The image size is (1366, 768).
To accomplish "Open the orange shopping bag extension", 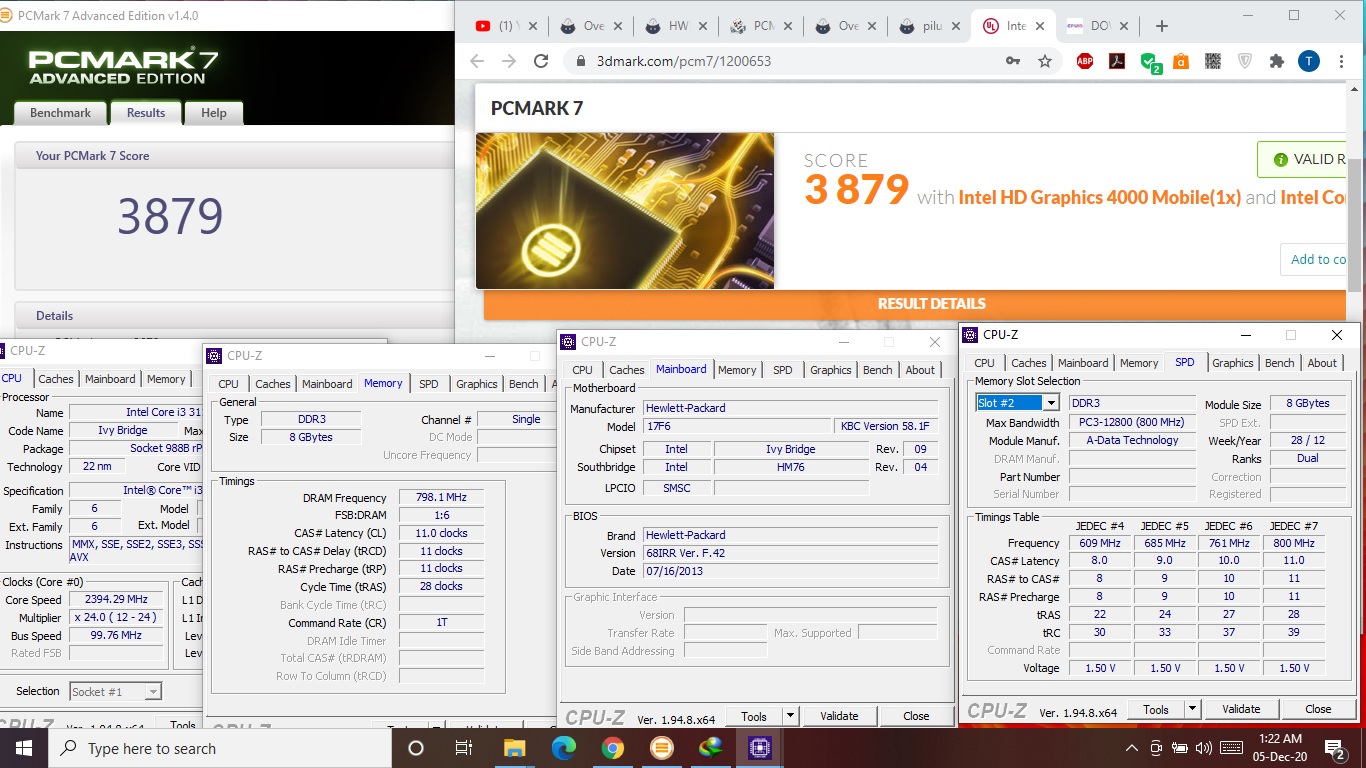I will pyautogui.click(x=1181, y=61).
